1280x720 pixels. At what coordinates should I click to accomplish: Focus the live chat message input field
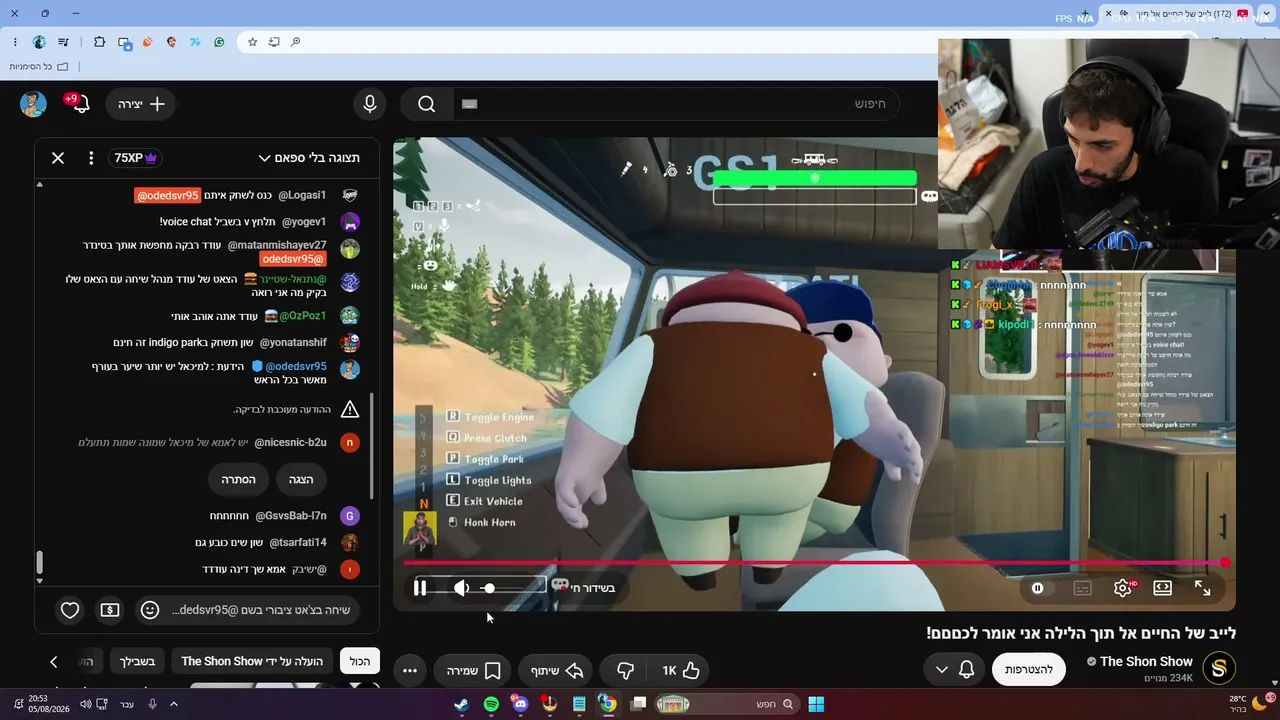click(260, 610)
